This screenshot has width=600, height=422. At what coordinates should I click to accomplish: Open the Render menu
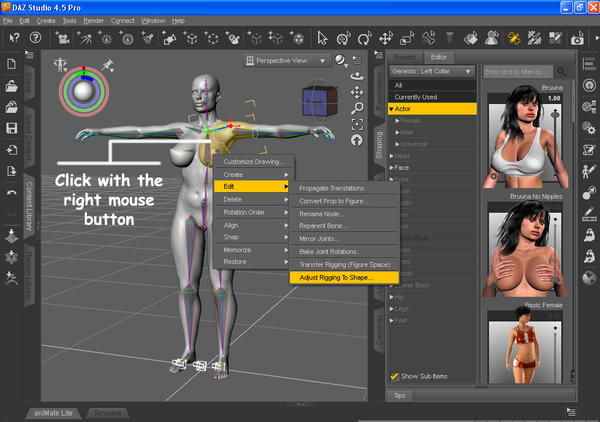tap(93, 21)
